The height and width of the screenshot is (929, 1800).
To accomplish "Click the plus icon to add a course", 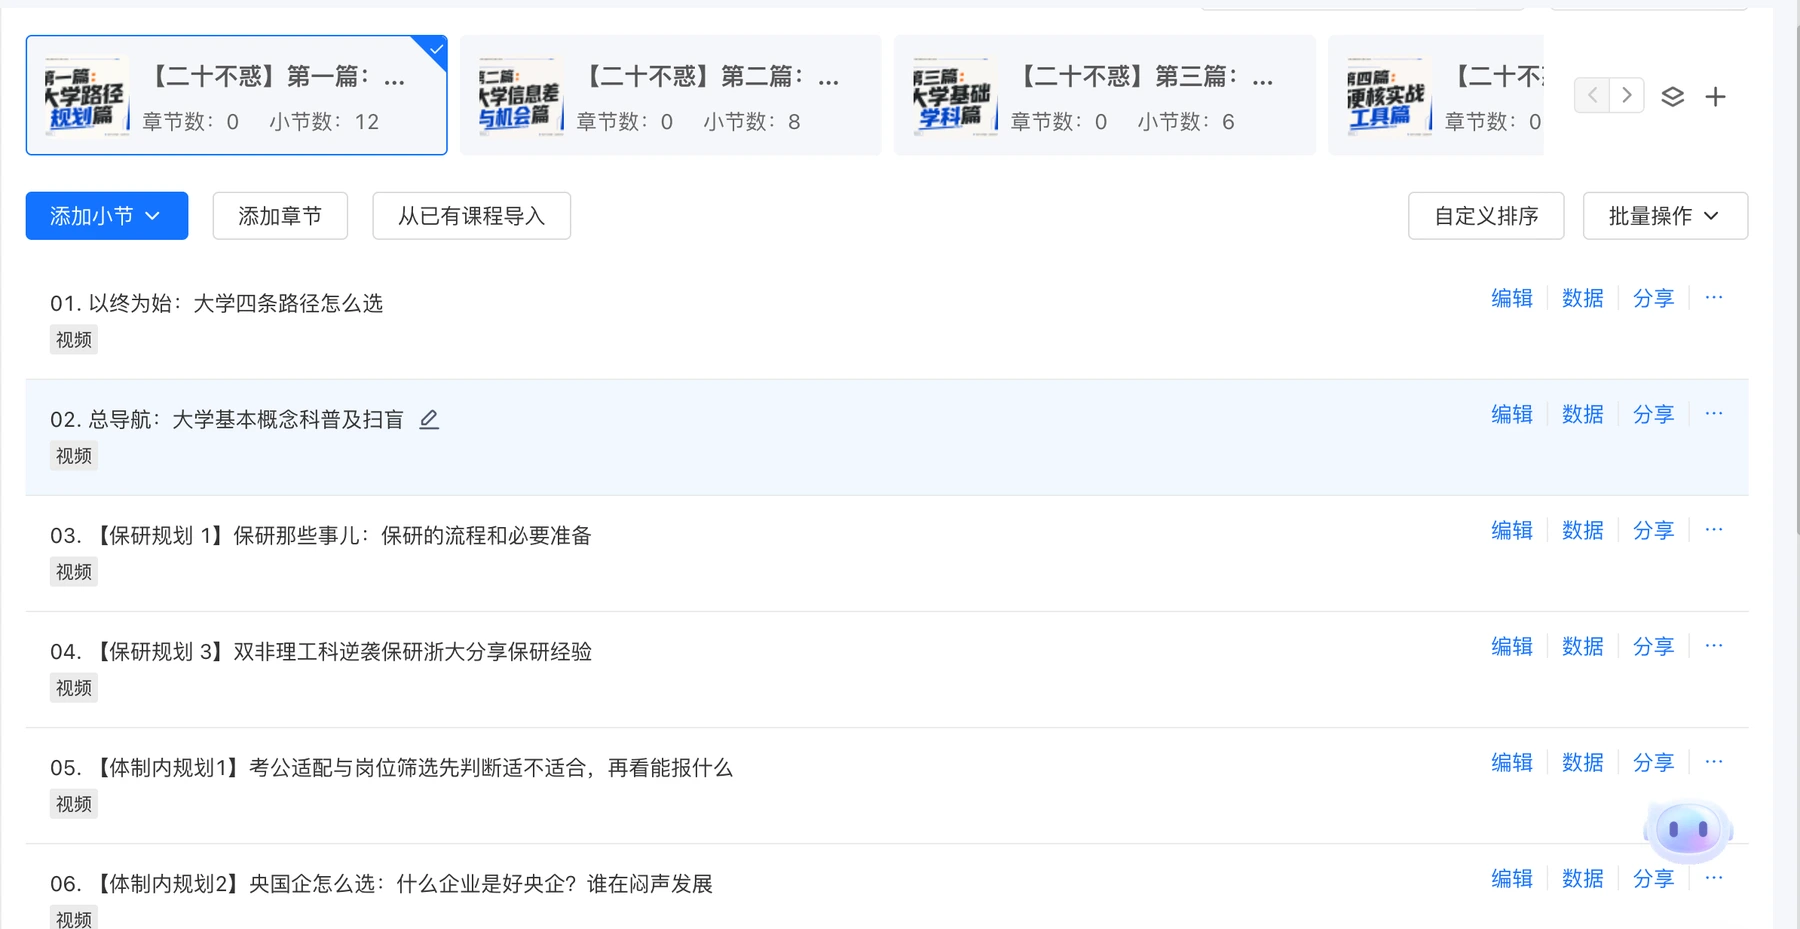I will (1716, 97).
